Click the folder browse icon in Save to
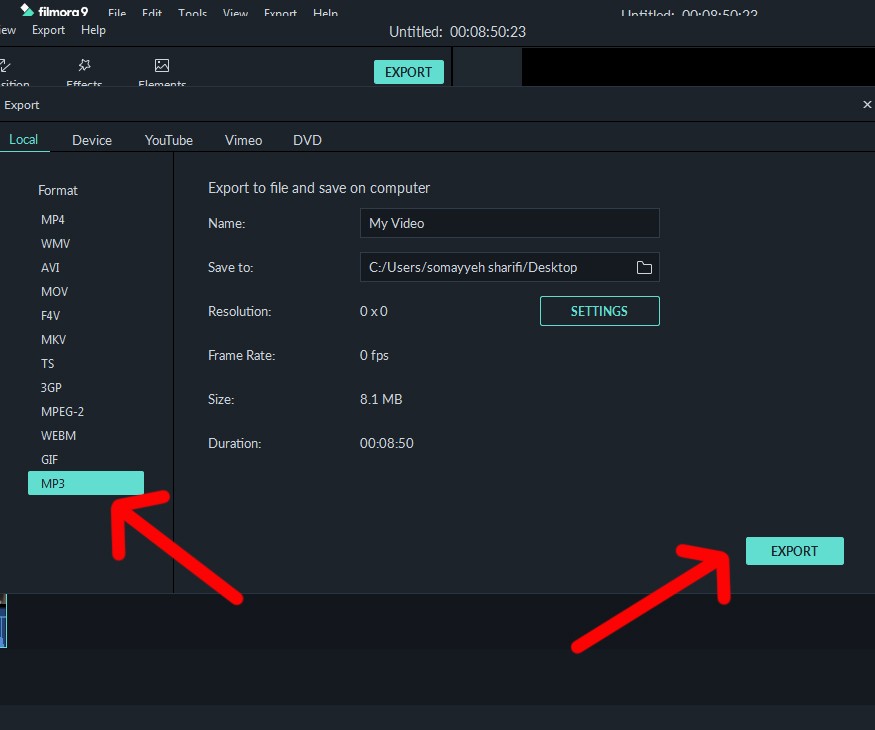875x730 pixels. 644,268
